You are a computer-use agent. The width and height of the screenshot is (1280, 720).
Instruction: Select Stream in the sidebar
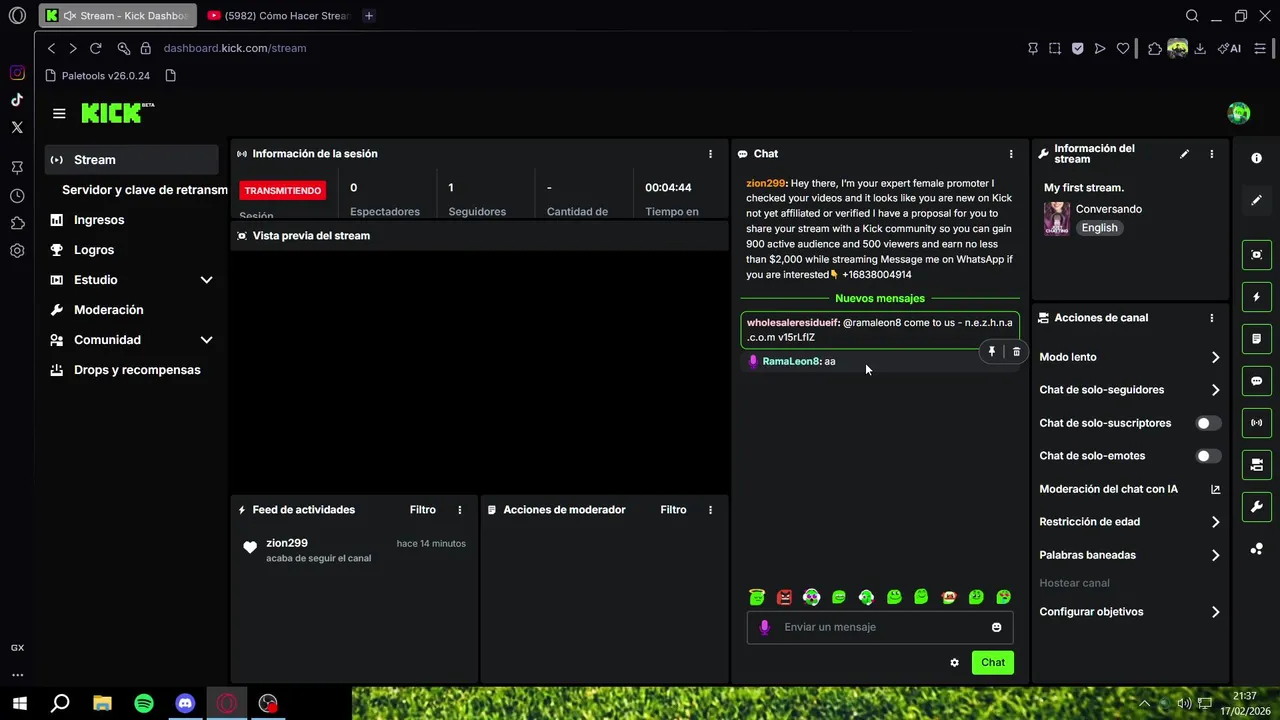131,160
